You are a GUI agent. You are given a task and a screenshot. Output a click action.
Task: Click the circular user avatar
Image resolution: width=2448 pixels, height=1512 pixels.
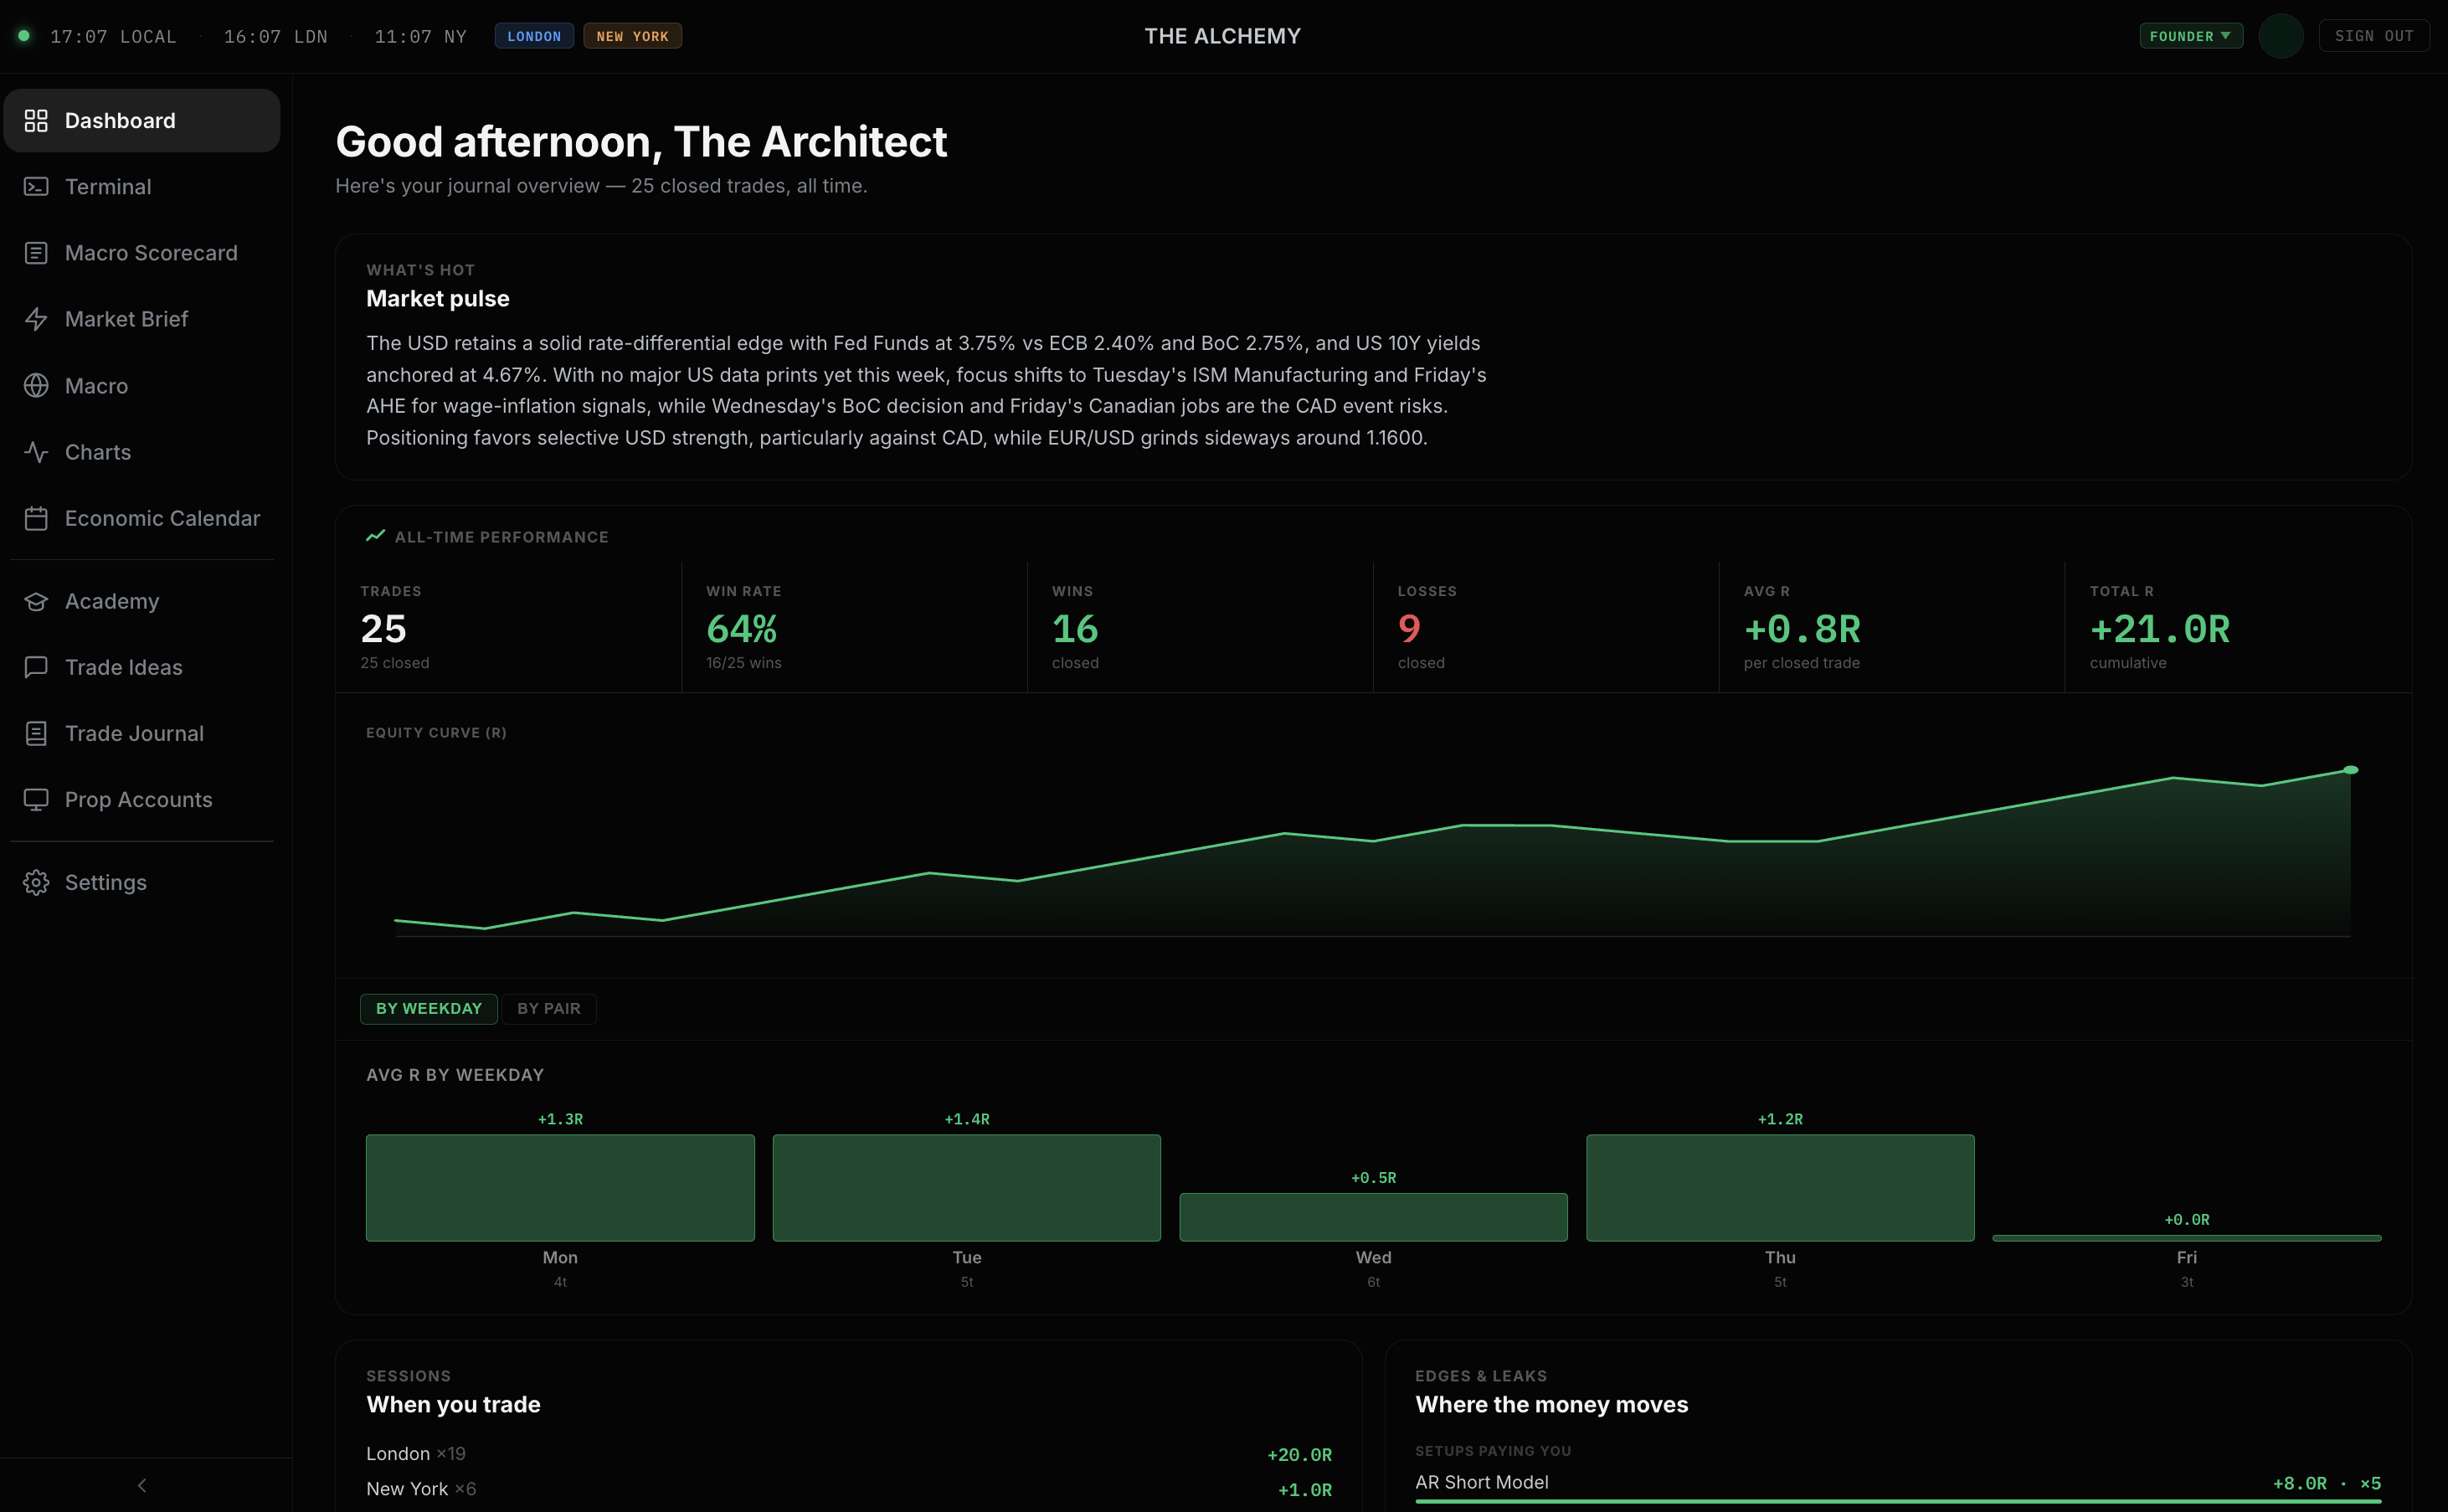(x=2280, y=36)
